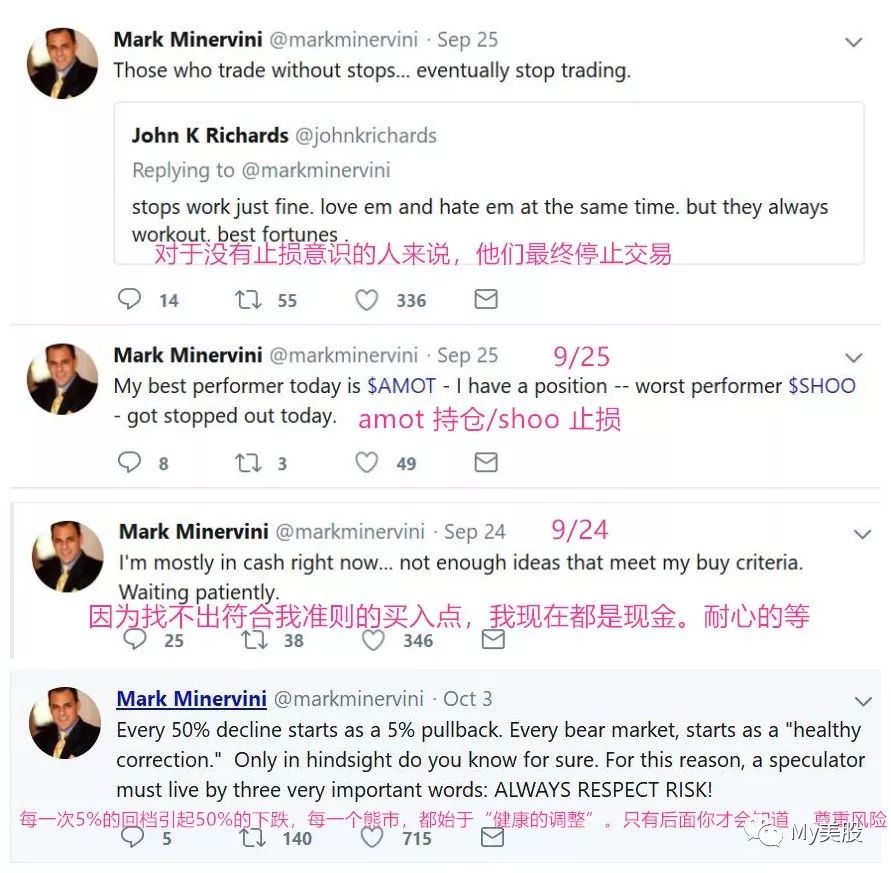Open more-options chevron on Sep 24 tweet

click(x=862, y=534)
